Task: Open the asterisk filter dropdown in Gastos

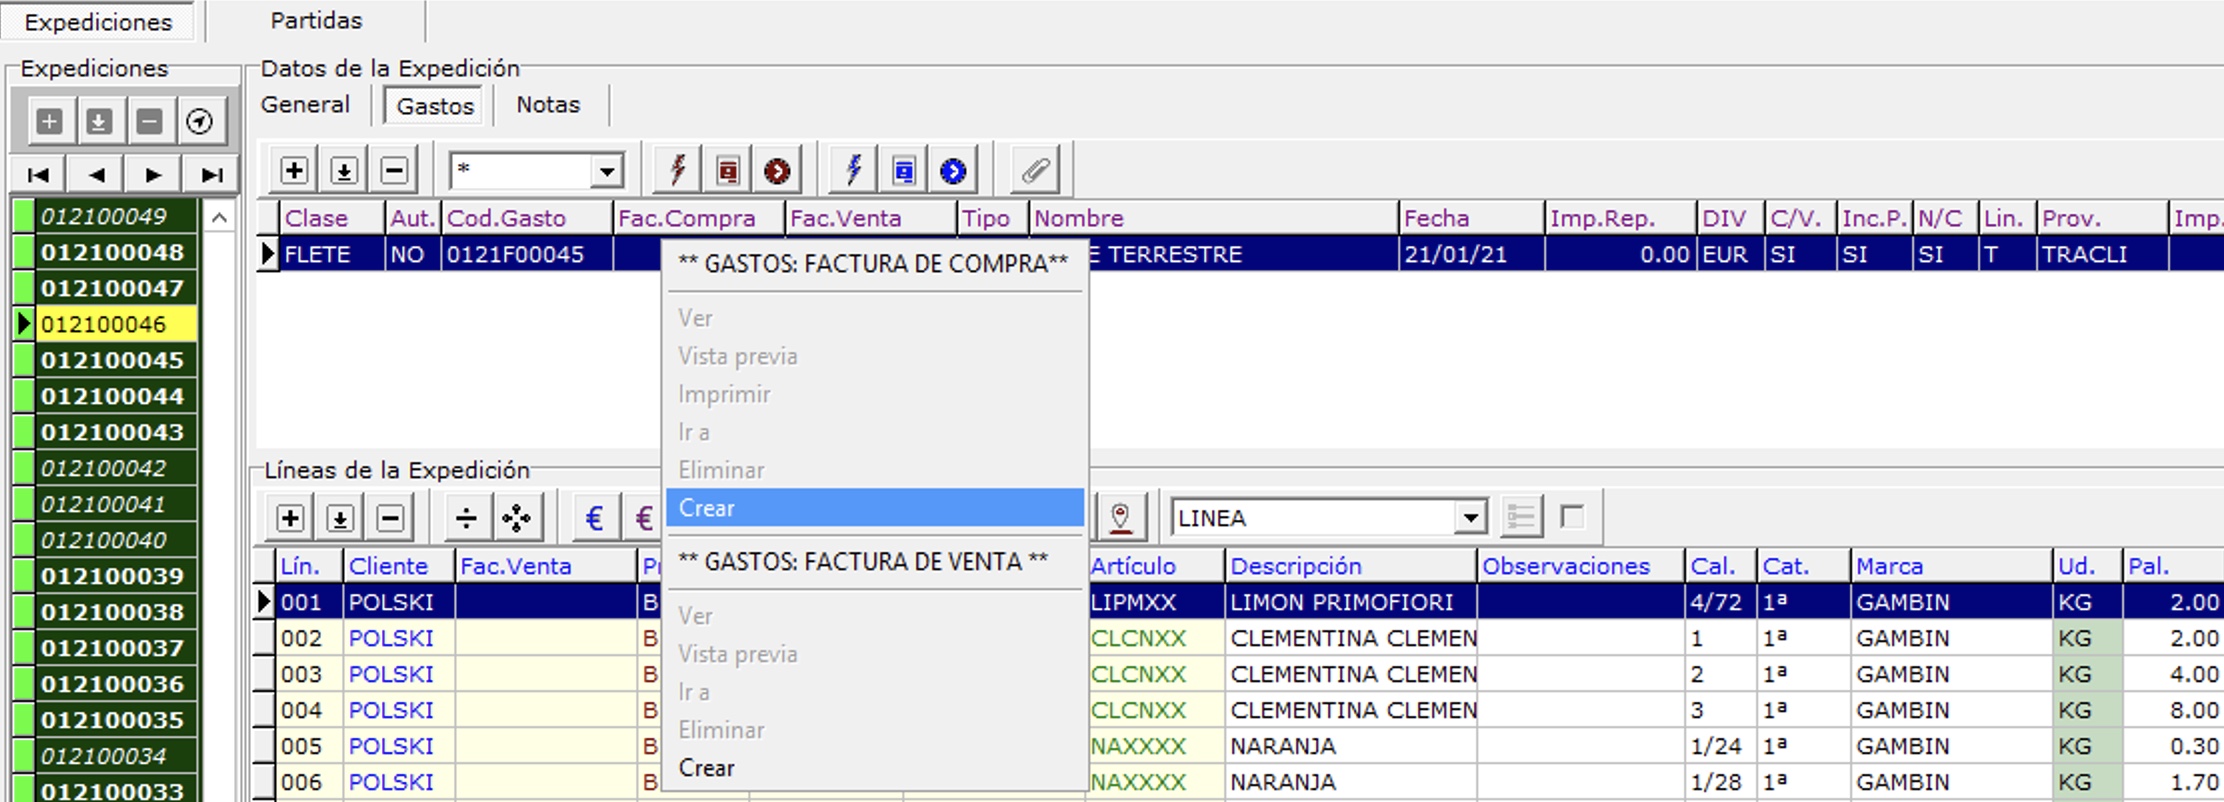Action: 606,171
